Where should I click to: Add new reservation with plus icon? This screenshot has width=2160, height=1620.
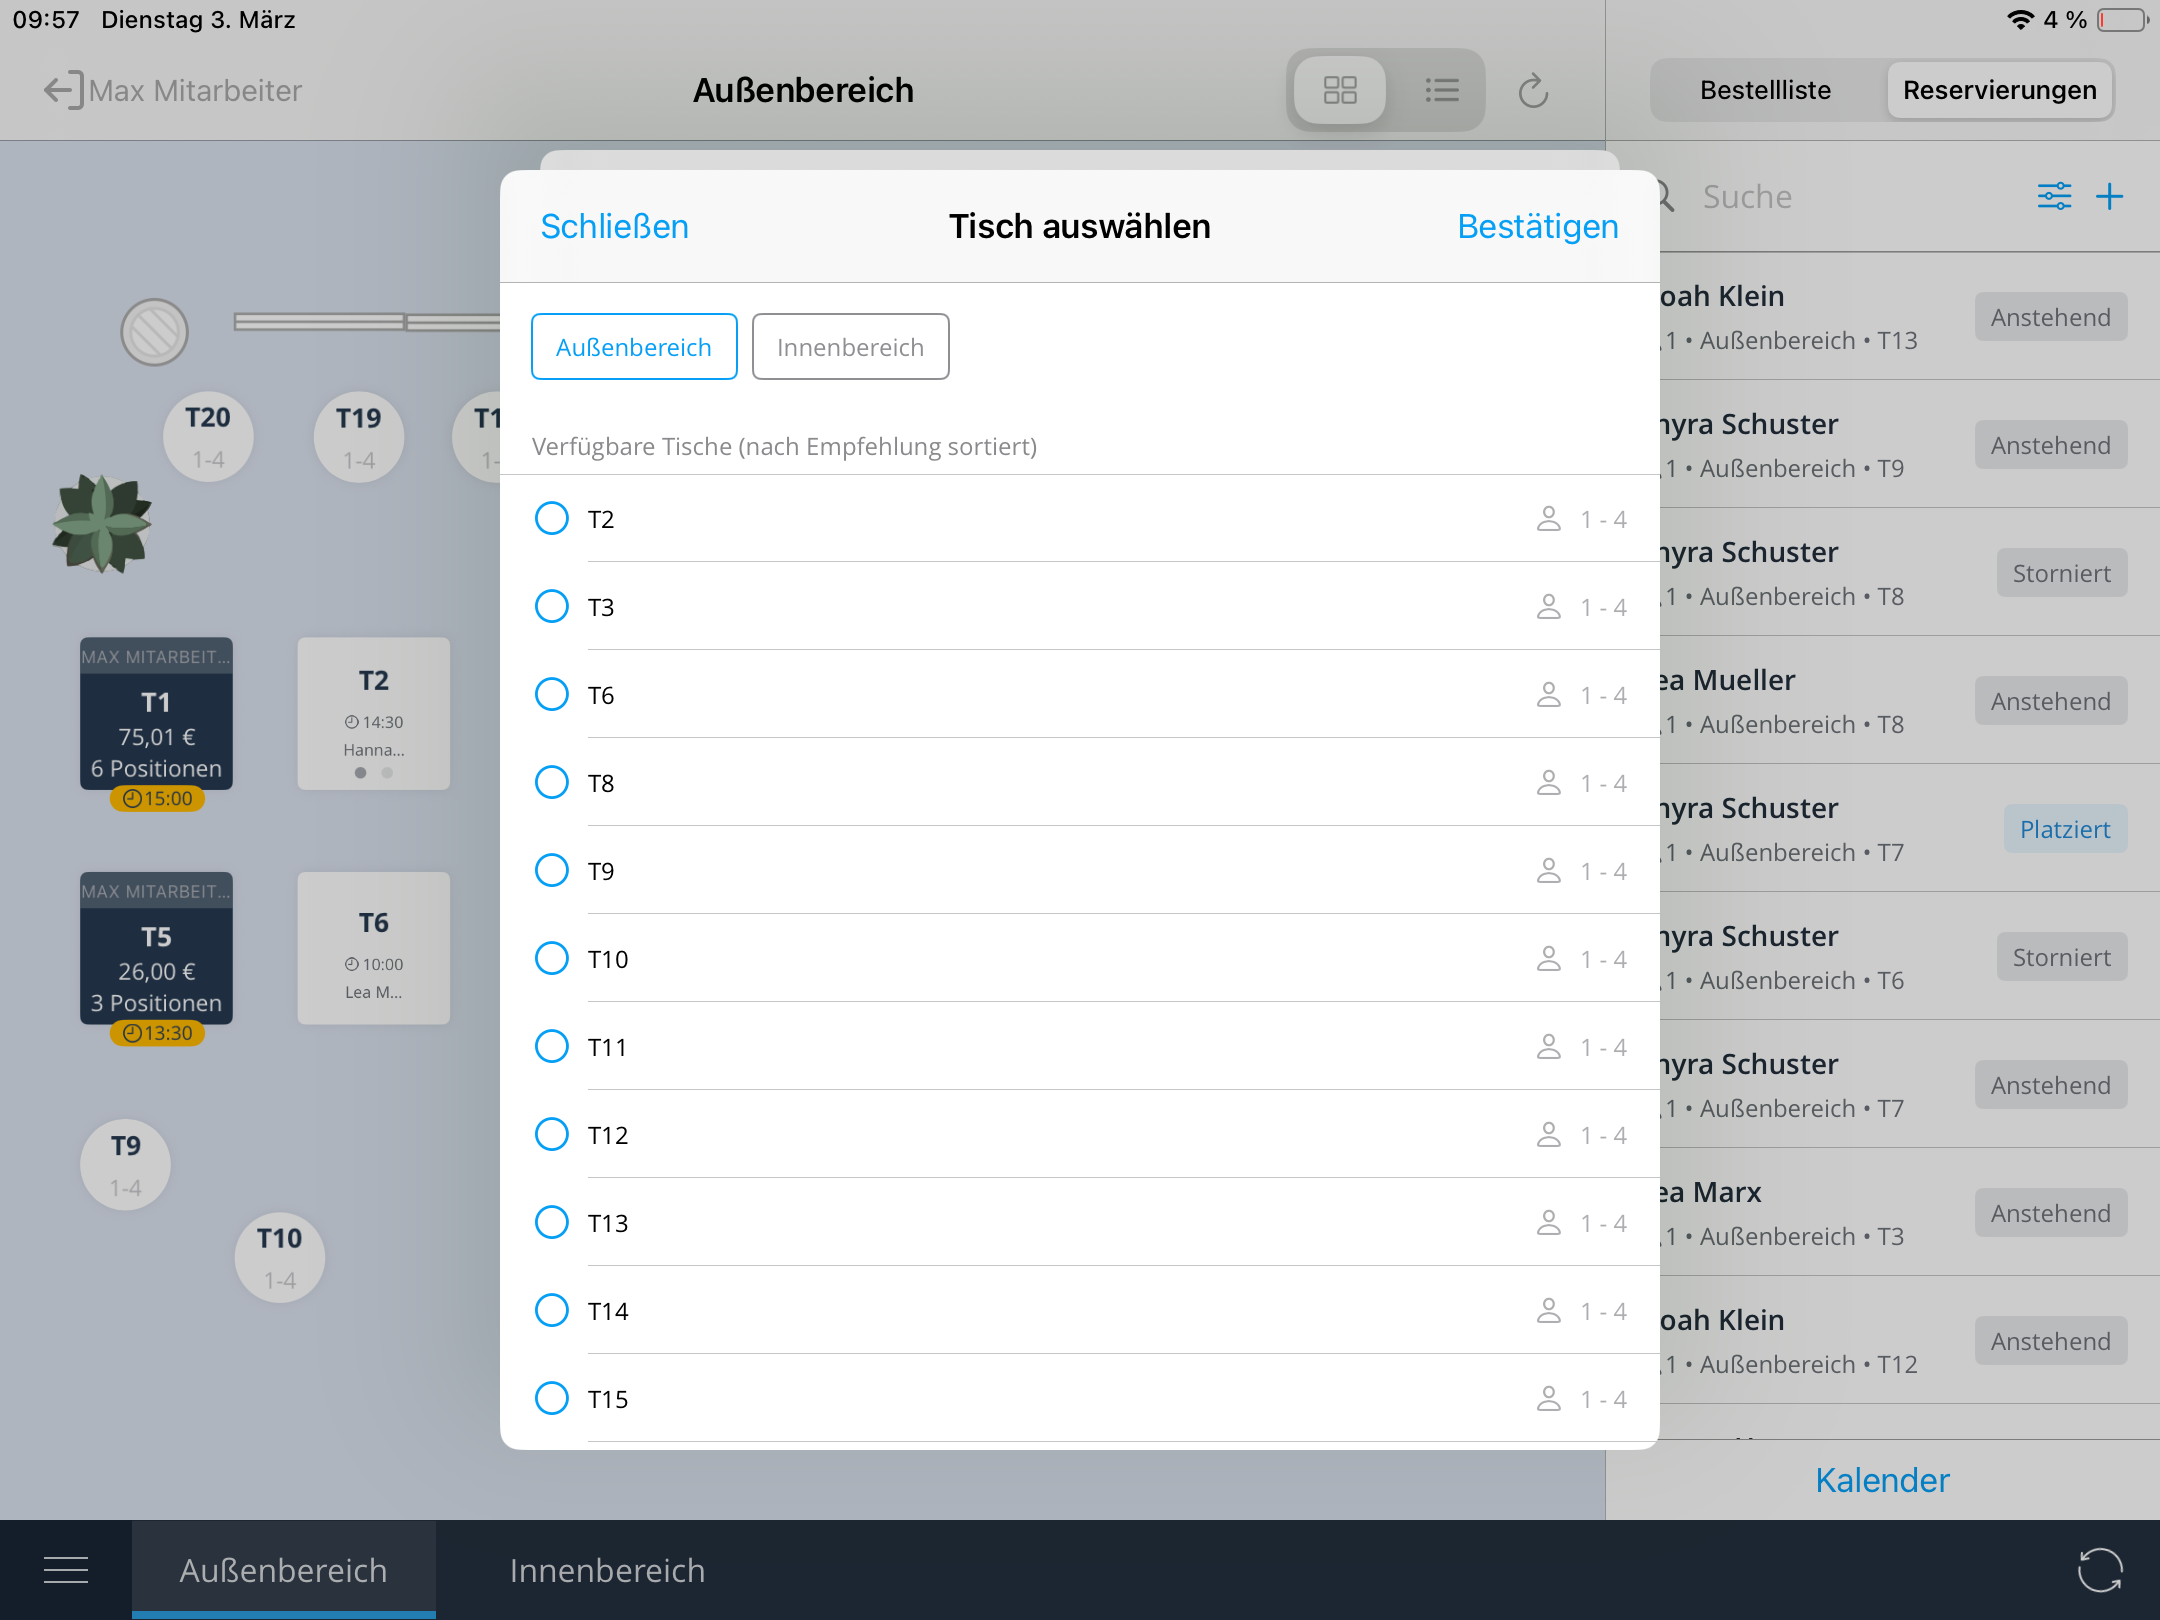(2109, 196)
